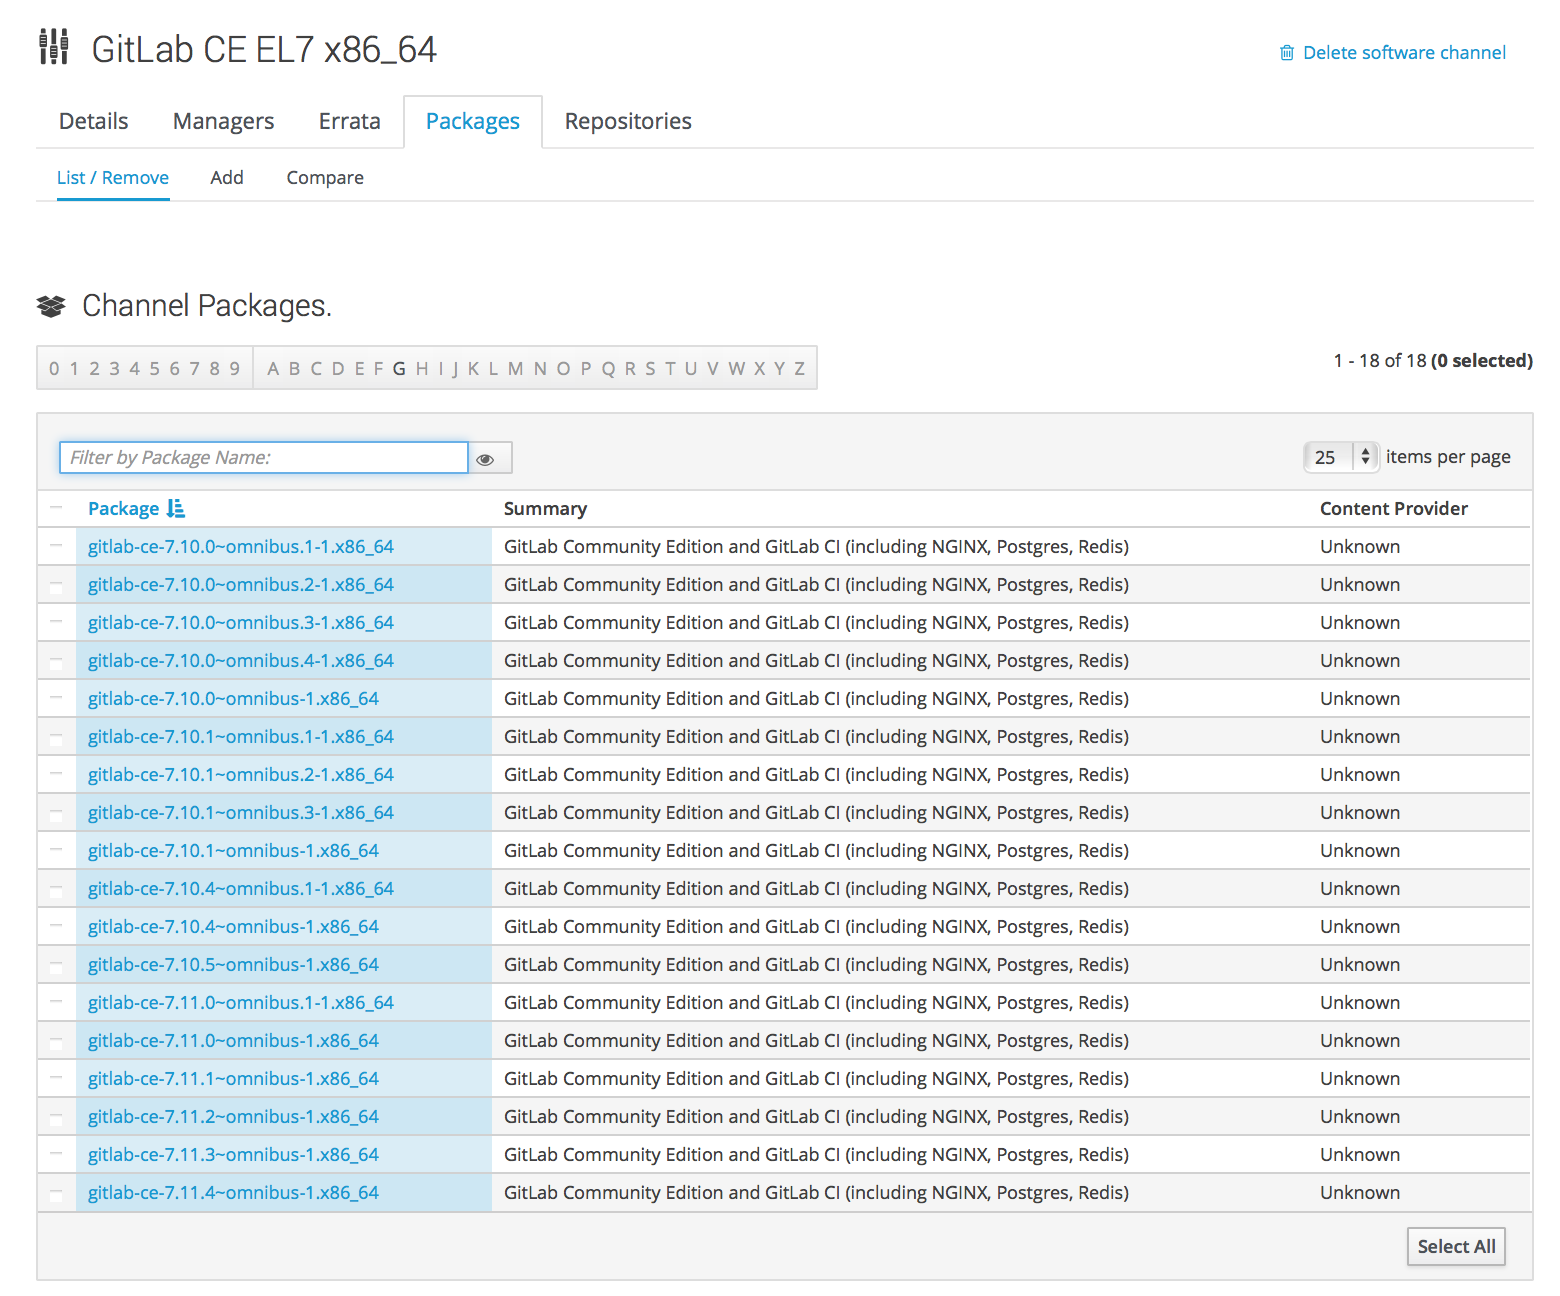Click the trash icon beside Delete software channel
Viewport: 1560px width, 1296px height.
point(1286,53)
